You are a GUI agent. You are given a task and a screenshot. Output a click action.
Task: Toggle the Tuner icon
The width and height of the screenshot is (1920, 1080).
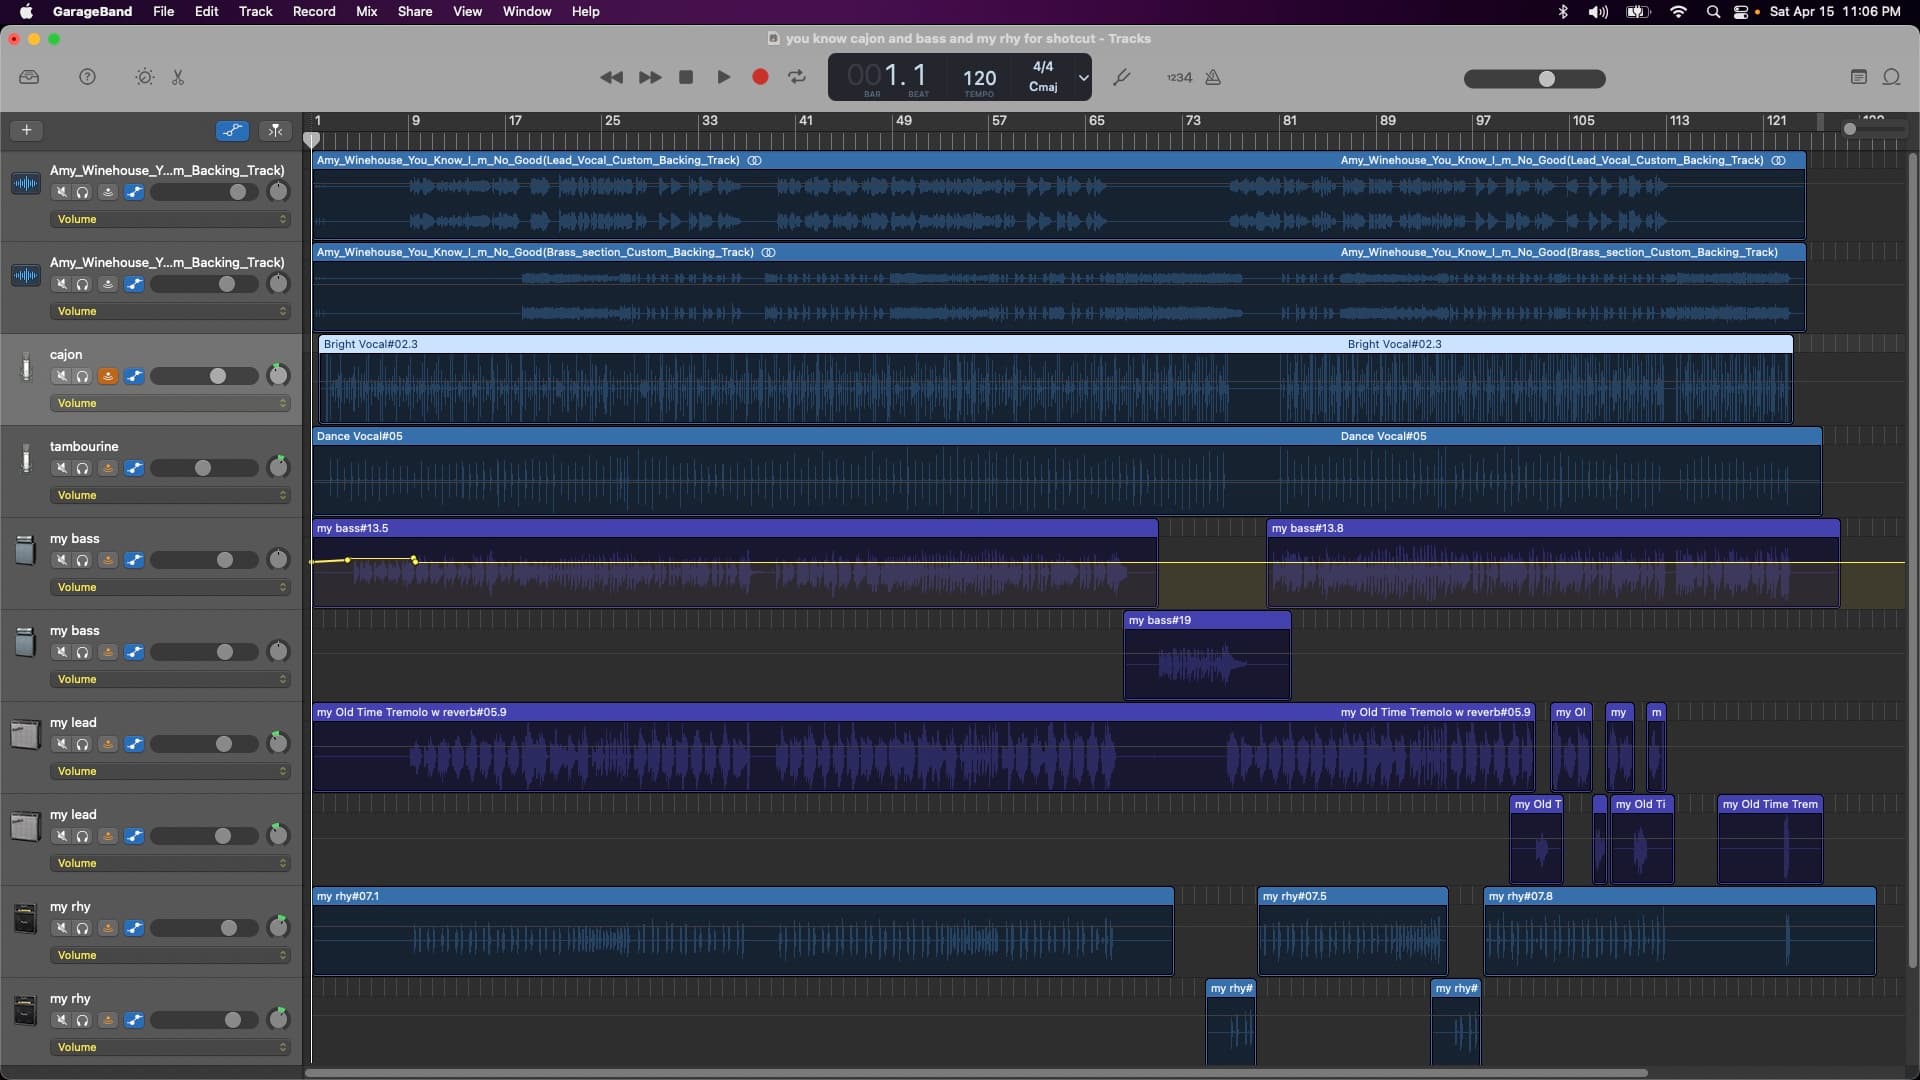pyautogui.click(x=1122, y=77)
